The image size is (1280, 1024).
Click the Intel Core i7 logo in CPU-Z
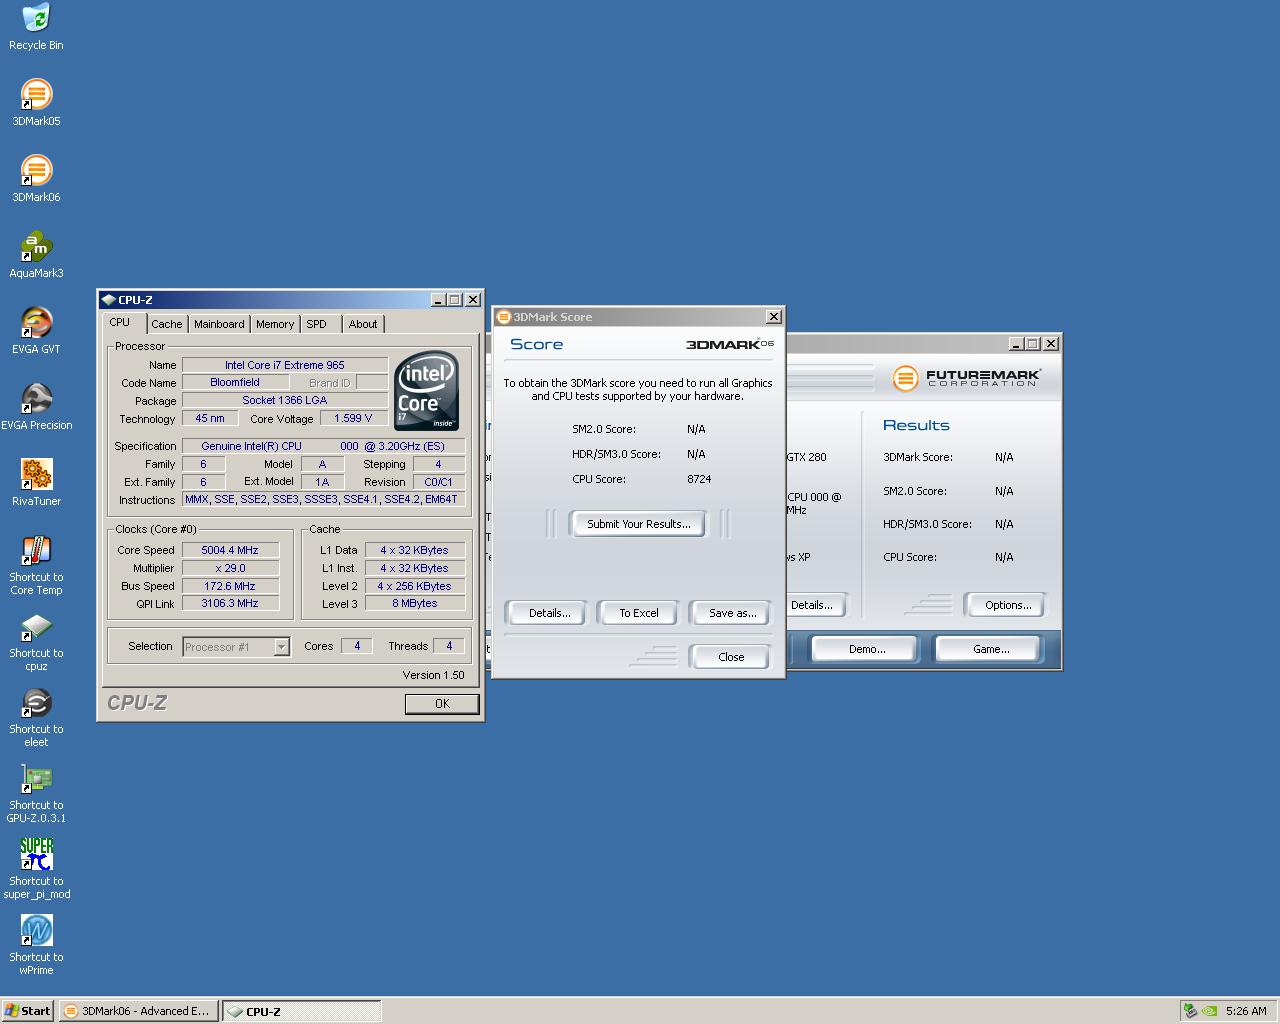pos(426,390)
